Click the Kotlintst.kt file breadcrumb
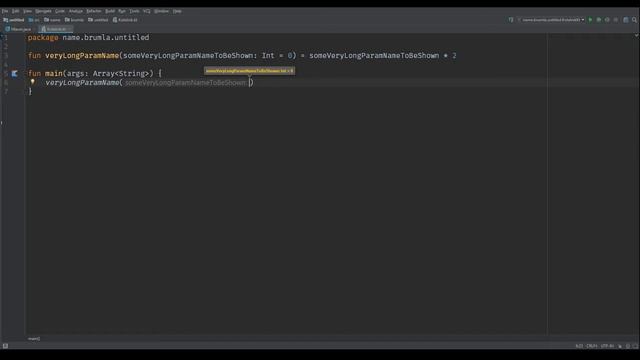Screen dimensions: 640x360 pos(125,20)
